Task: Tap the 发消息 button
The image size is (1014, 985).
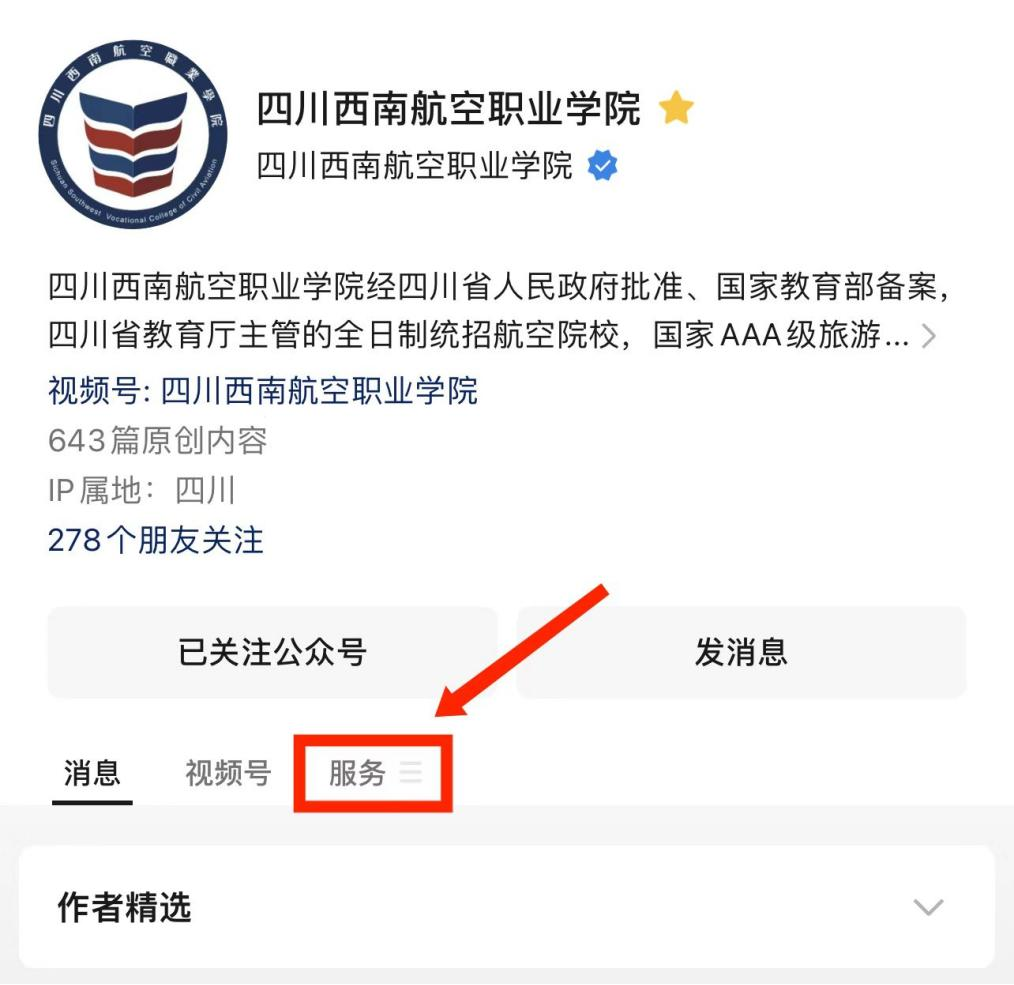Action: 741,652
